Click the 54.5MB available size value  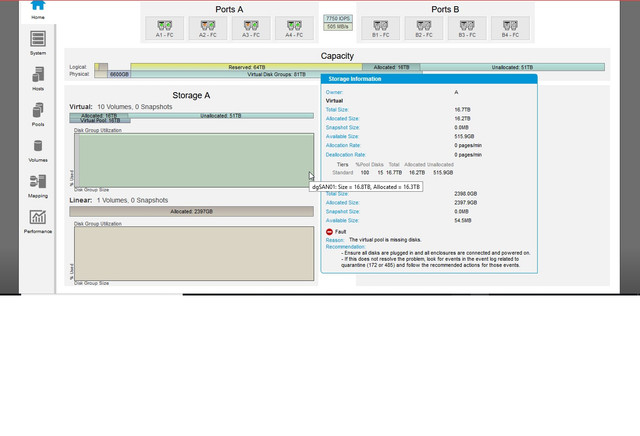coord(463,220)
